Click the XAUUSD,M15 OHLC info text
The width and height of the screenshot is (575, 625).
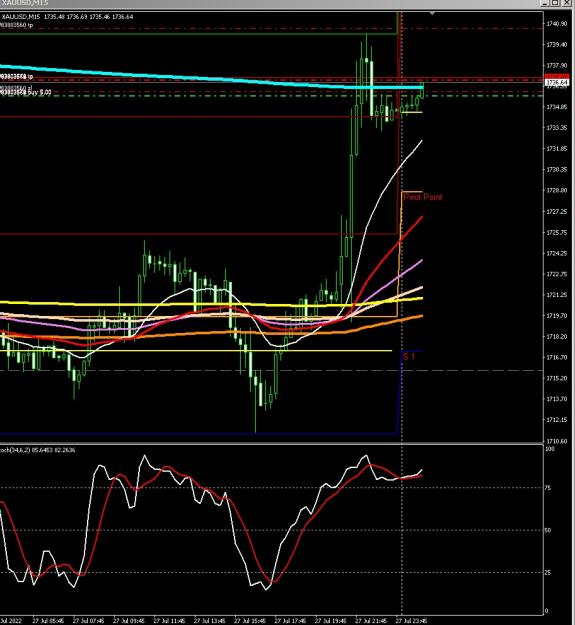coord(67,17)
